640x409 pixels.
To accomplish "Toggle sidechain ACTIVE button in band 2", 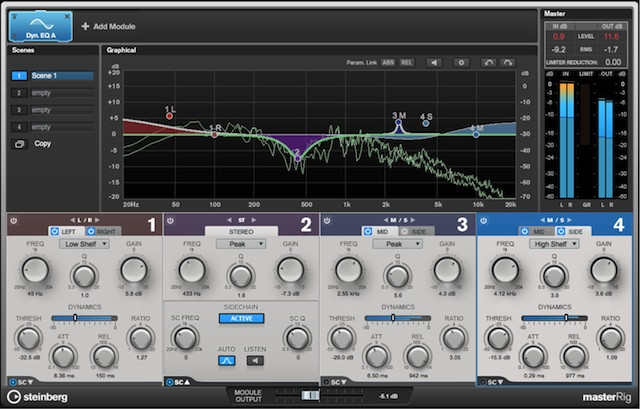I will tap(241, 318).
